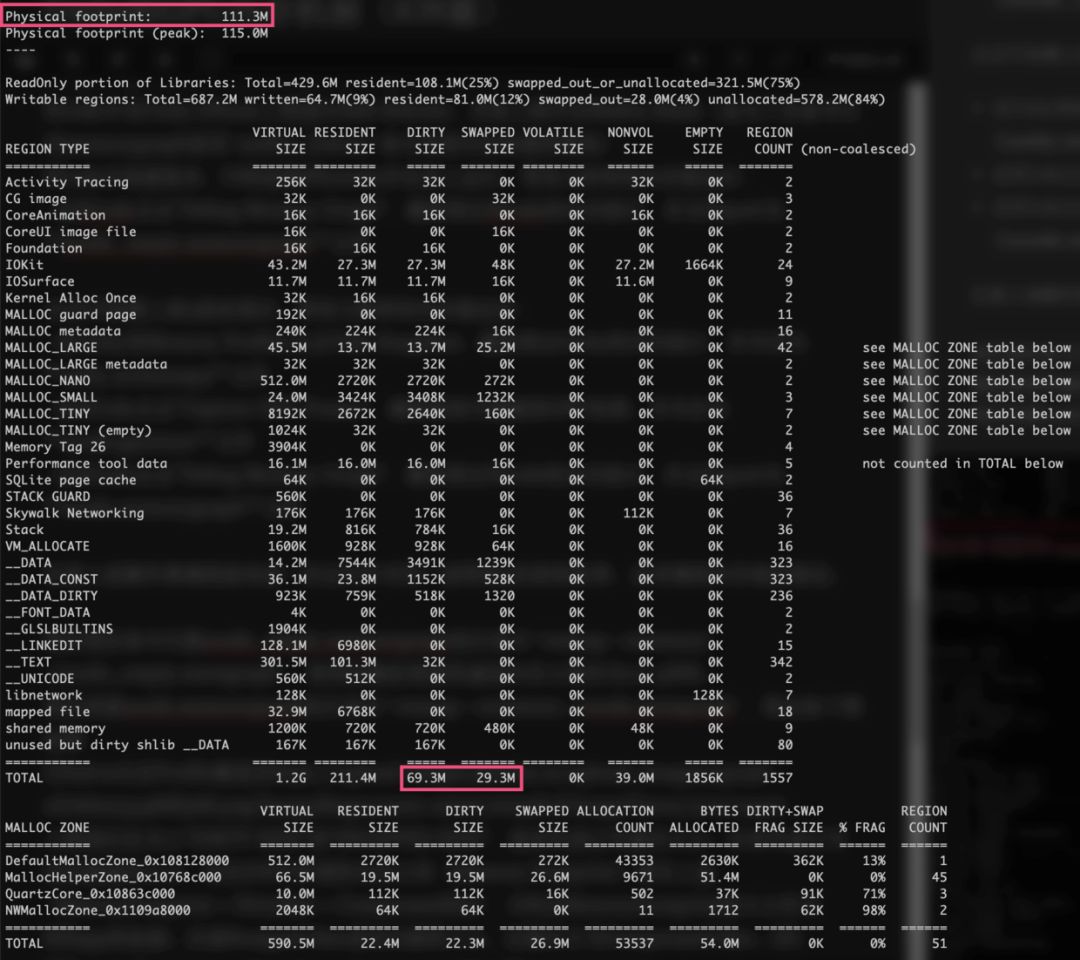The height and width of the screenshot is (960, 1080).
Task: Click the allocation count 43353
Action: [634, 860]
